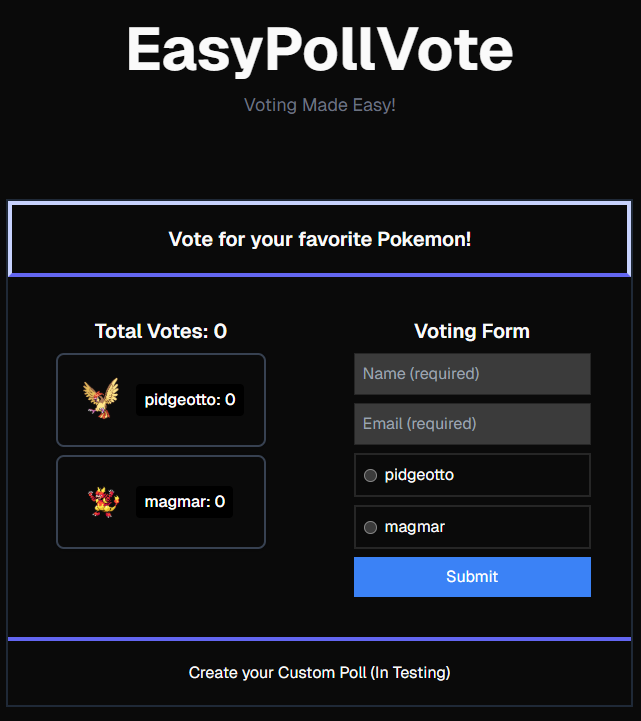Image resolution: width=641 pixels, height=721 pixels.
Task: Select the pidgeotto radio button
Action: 371,476
